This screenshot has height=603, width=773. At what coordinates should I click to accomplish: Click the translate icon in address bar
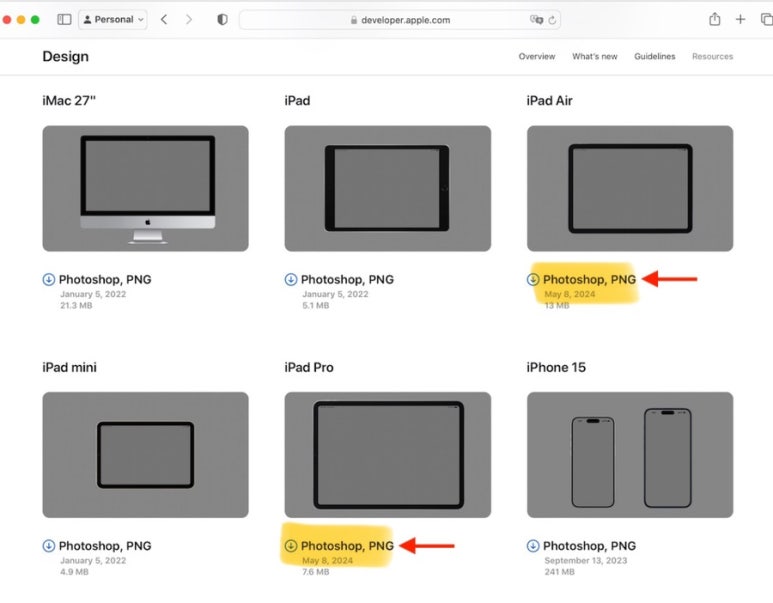[536, 19]
